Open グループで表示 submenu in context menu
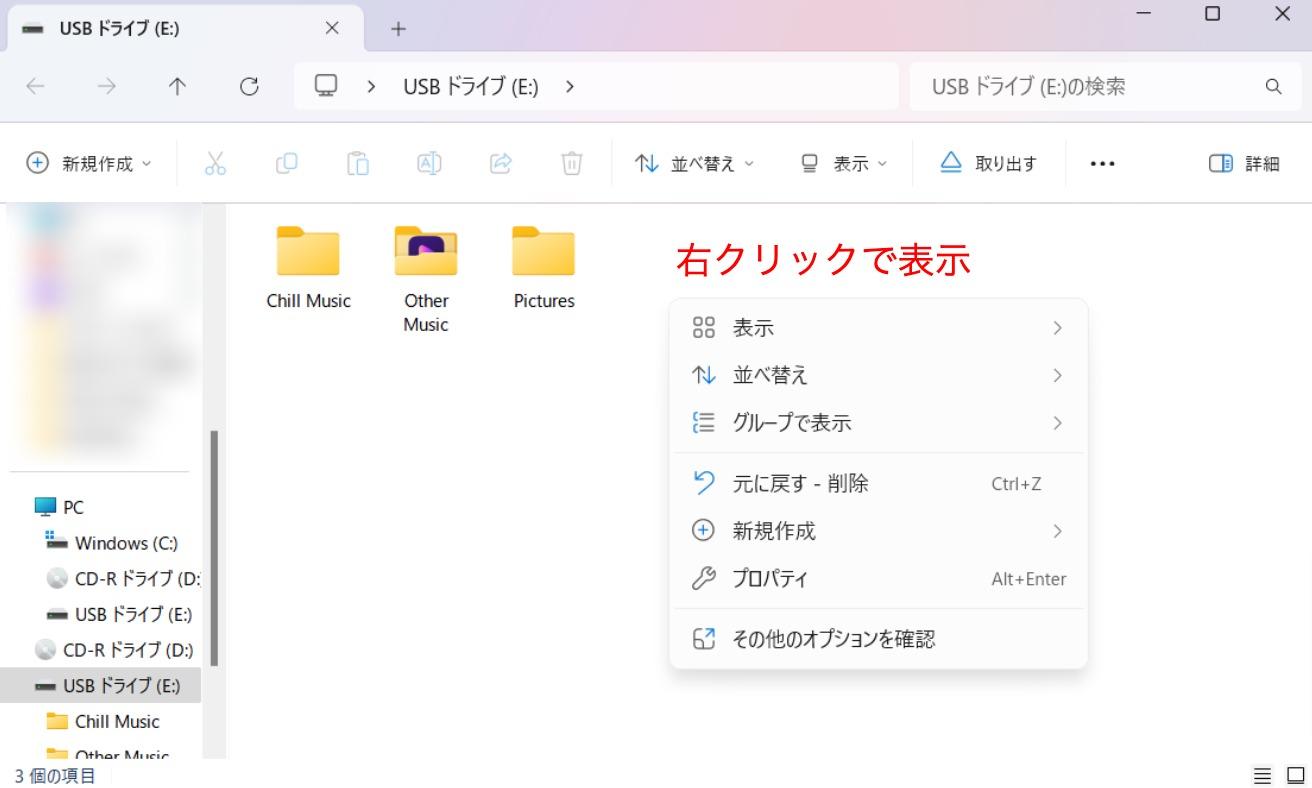Screen dimensions: 1312x788 click(x=878, y=423)
